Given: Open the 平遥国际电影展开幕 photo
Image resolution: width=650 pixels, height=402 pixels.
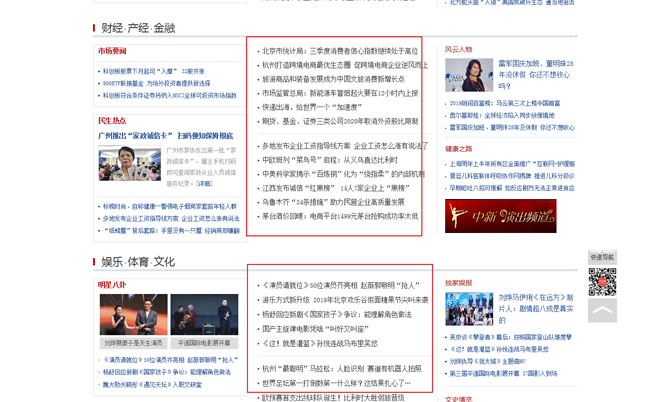Looking at the screenshot, I should (204, 315).
